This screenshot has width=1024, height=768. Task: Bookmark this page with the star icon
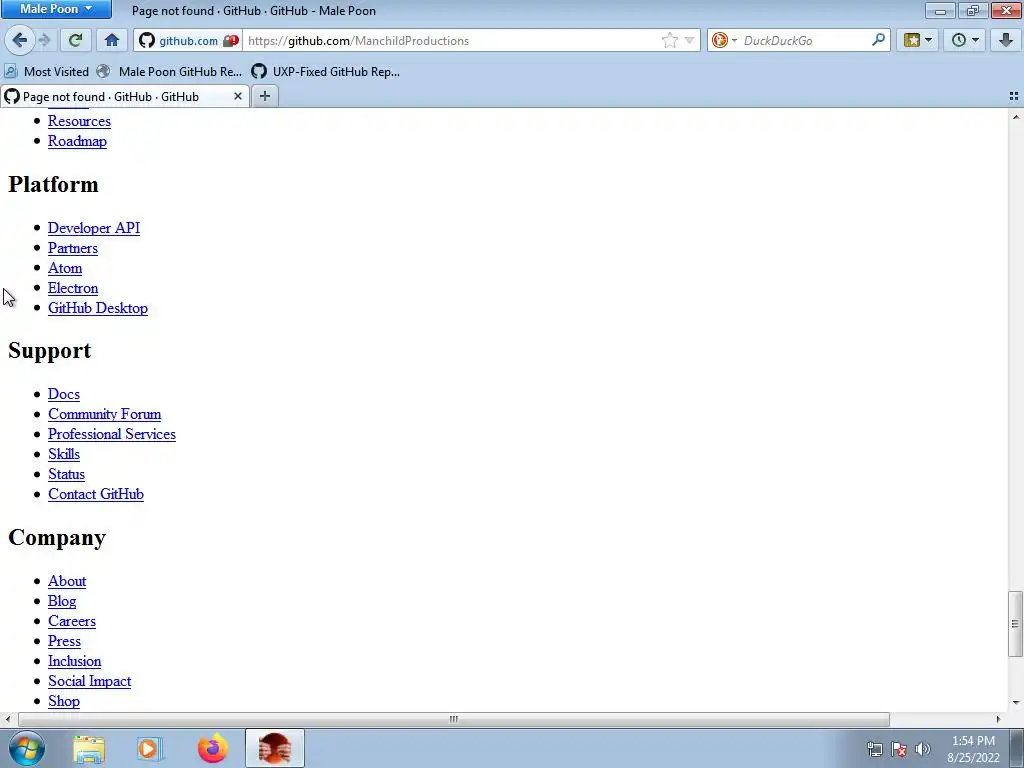tap(669, 40)
